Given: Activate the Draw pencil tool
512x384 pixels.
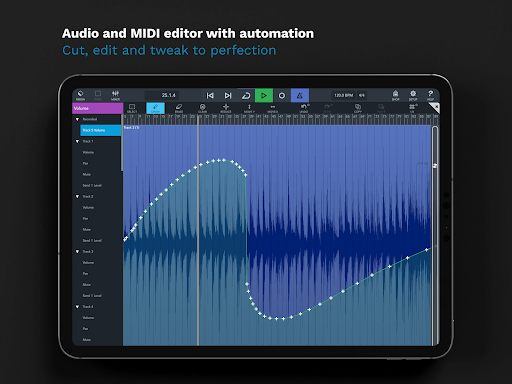Looking at the screenshot, I should (x=155, y=108).
